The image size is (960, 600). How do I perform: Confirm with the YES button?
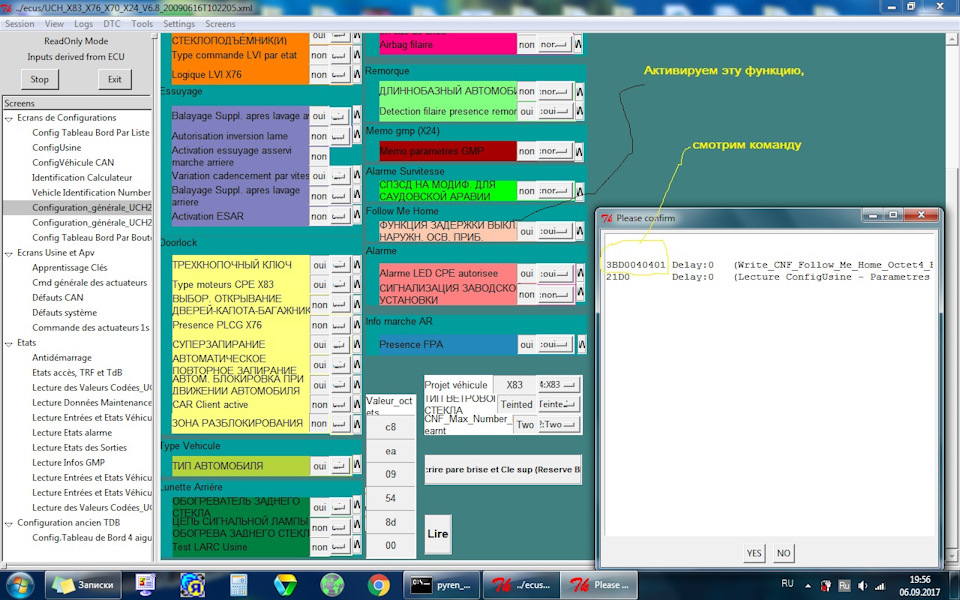pyautogui.click(x=754, y=553)
